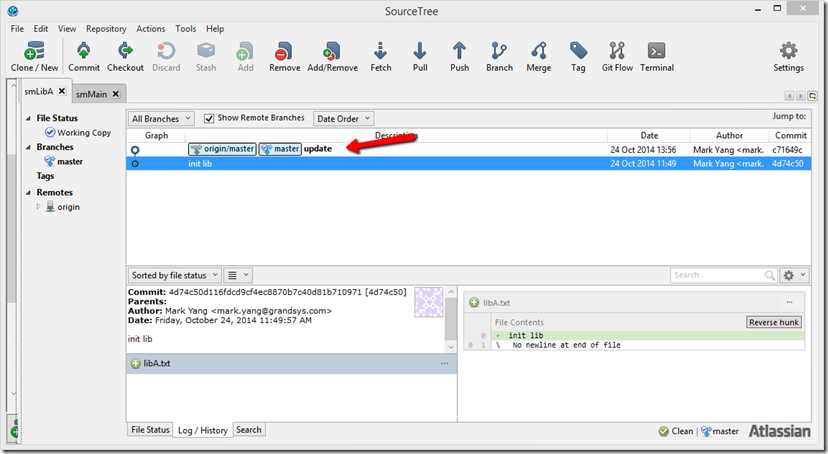Viewport: 828px width, 454px height.
Task: Click the Commit toolbar icon
Action: coord(83,57)
